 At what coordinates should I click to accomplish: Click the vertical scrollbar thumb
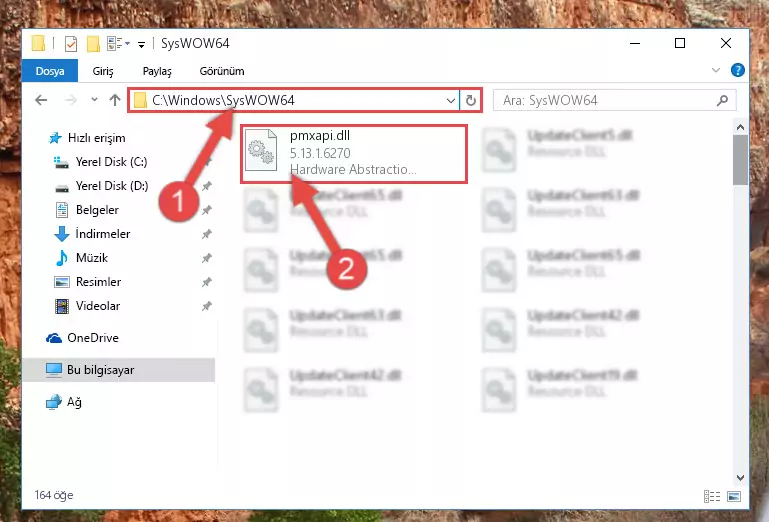tap(740, 160)
